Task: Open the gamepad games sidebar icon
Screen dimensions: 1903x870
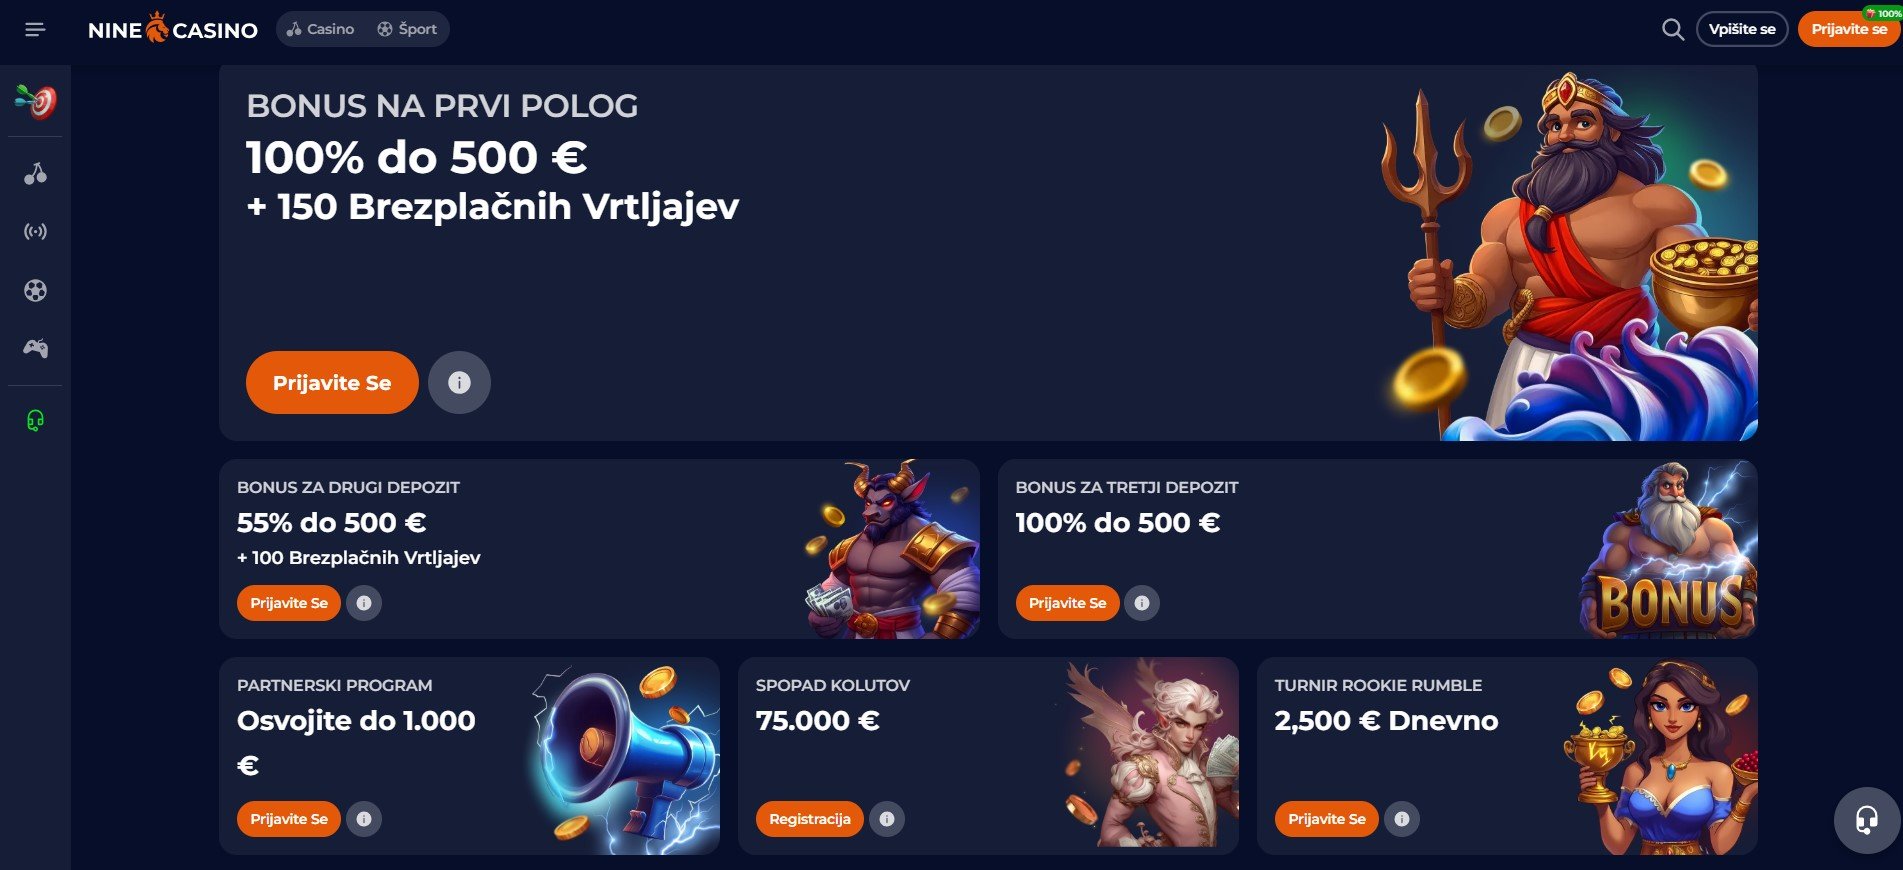Action: tap(35, 348)
